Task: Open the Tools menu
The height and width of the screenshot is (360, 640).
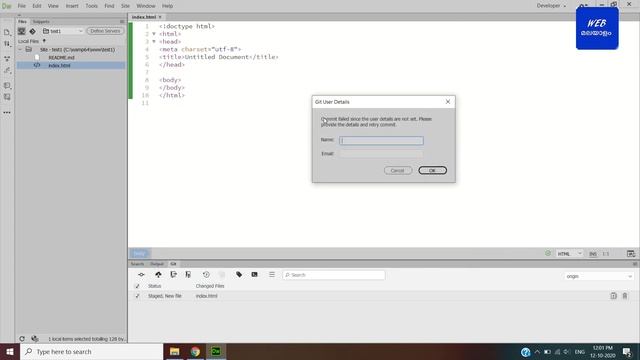Action: tap(91, 6)
